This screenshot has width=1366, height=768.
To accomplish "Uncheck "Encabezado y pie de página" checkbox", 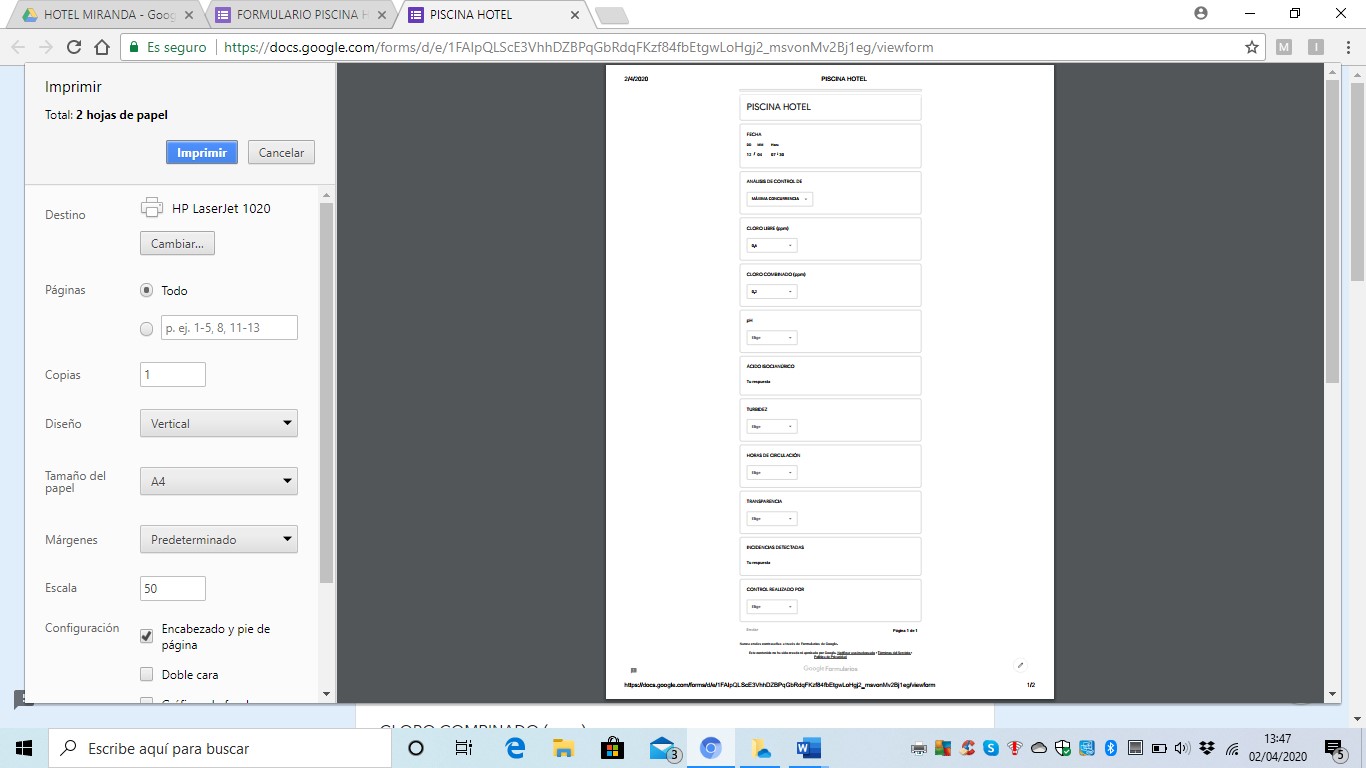I will point(147,635).
